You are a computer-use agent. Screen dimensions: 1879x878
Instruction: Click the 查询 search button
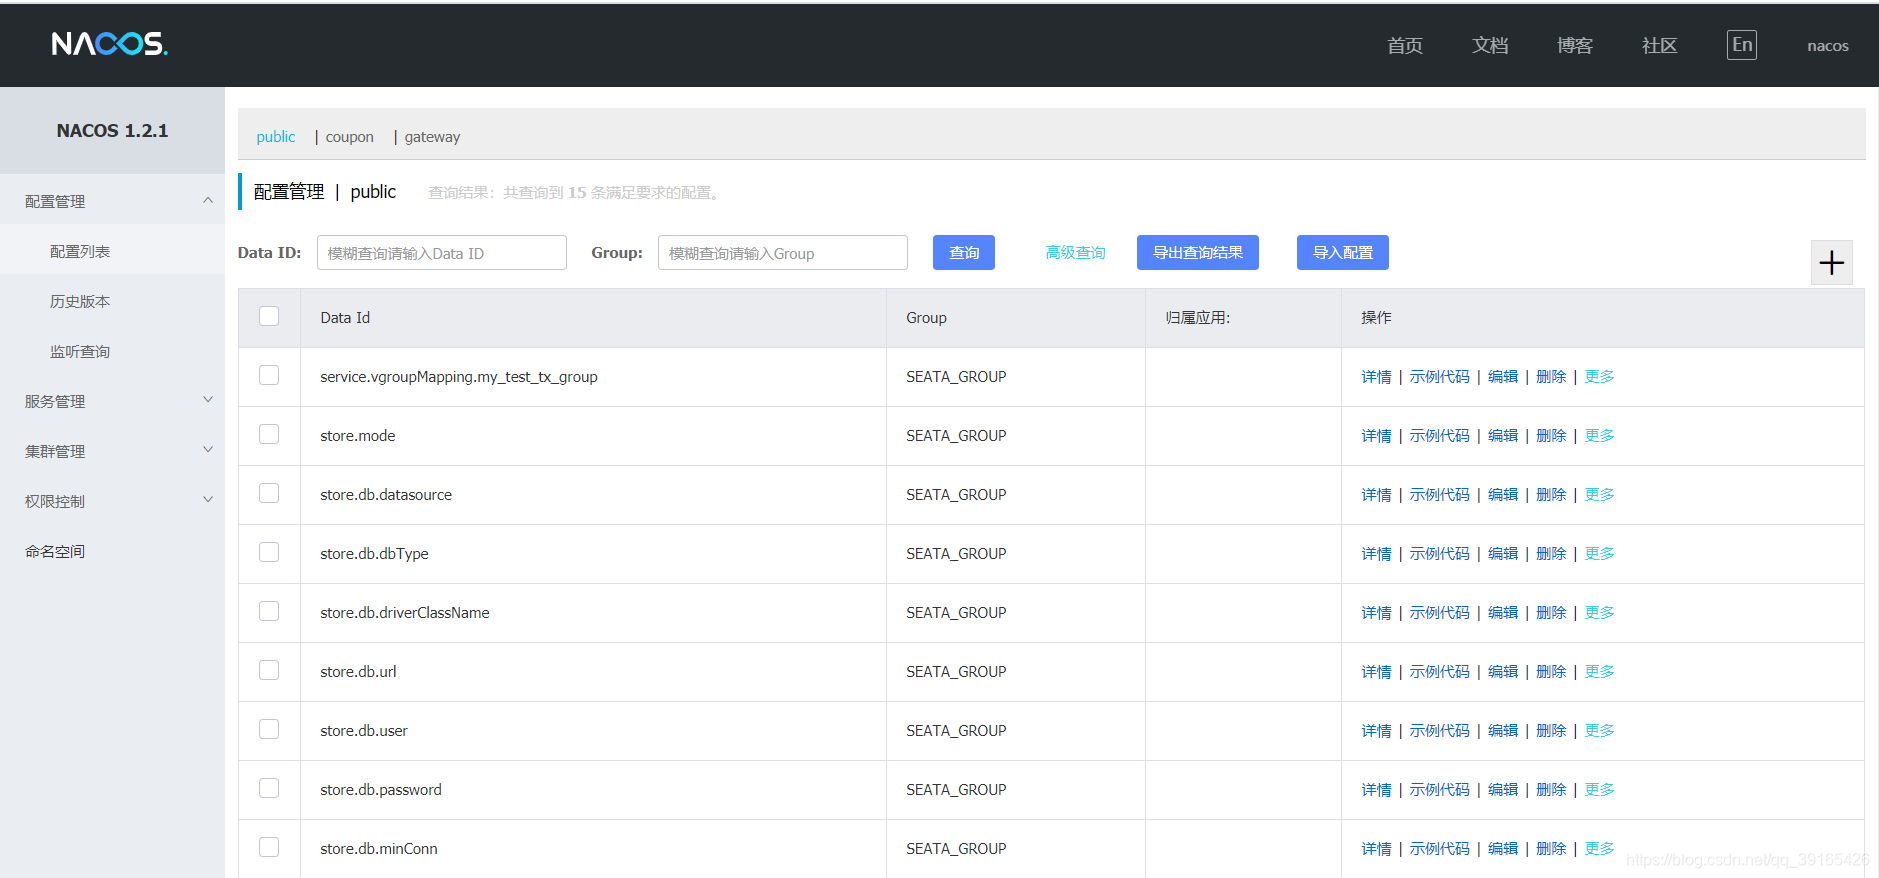point(964,253)
